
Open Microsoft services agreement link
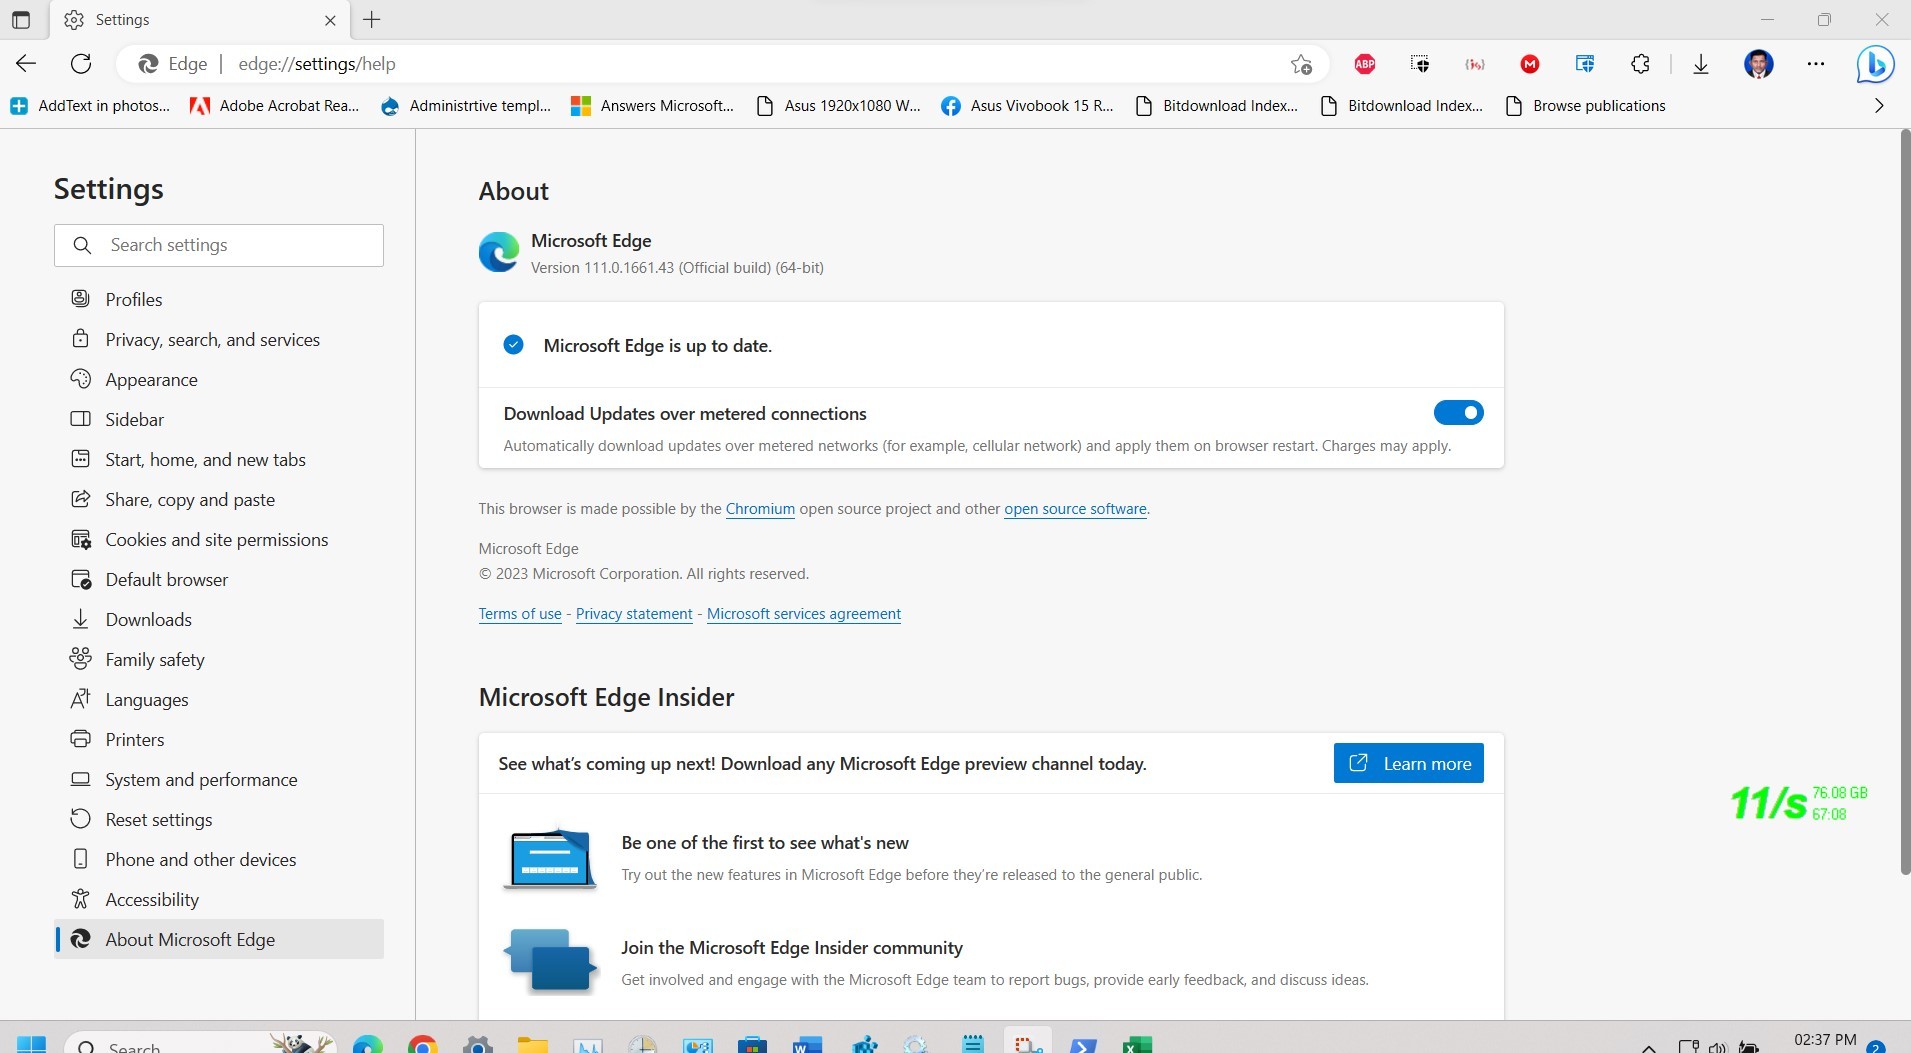(x=804, y=614)
